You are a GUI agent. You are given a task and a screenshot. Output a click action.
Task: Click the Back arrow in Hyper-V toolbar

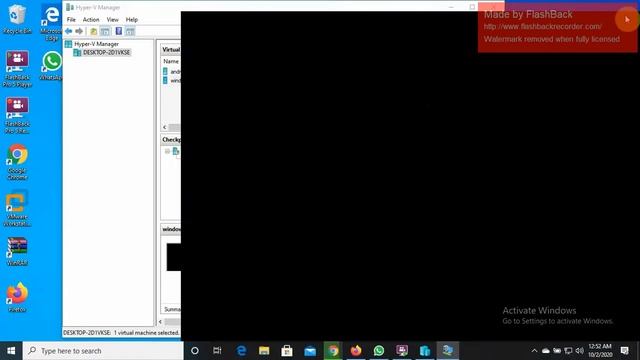click(69, 31)
